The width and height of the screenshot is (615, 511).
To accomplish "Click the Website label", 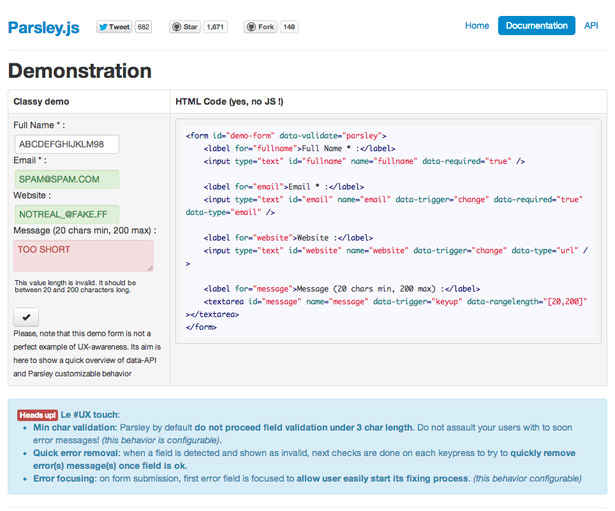I will point(32,195).
